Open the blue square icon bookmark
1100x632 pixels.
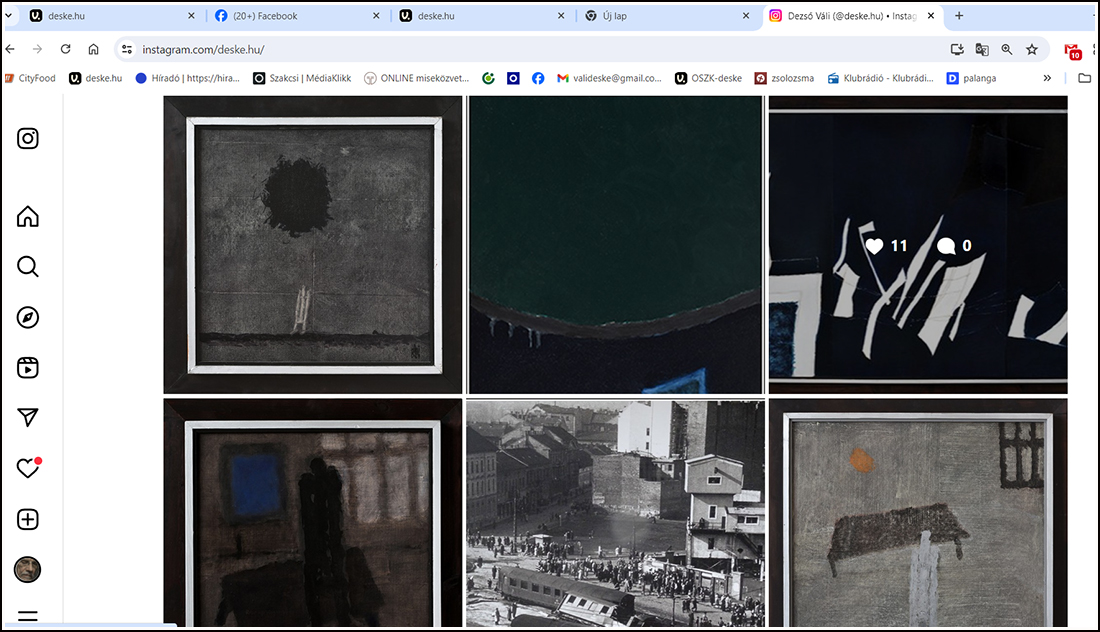click(x=514, y=79)
